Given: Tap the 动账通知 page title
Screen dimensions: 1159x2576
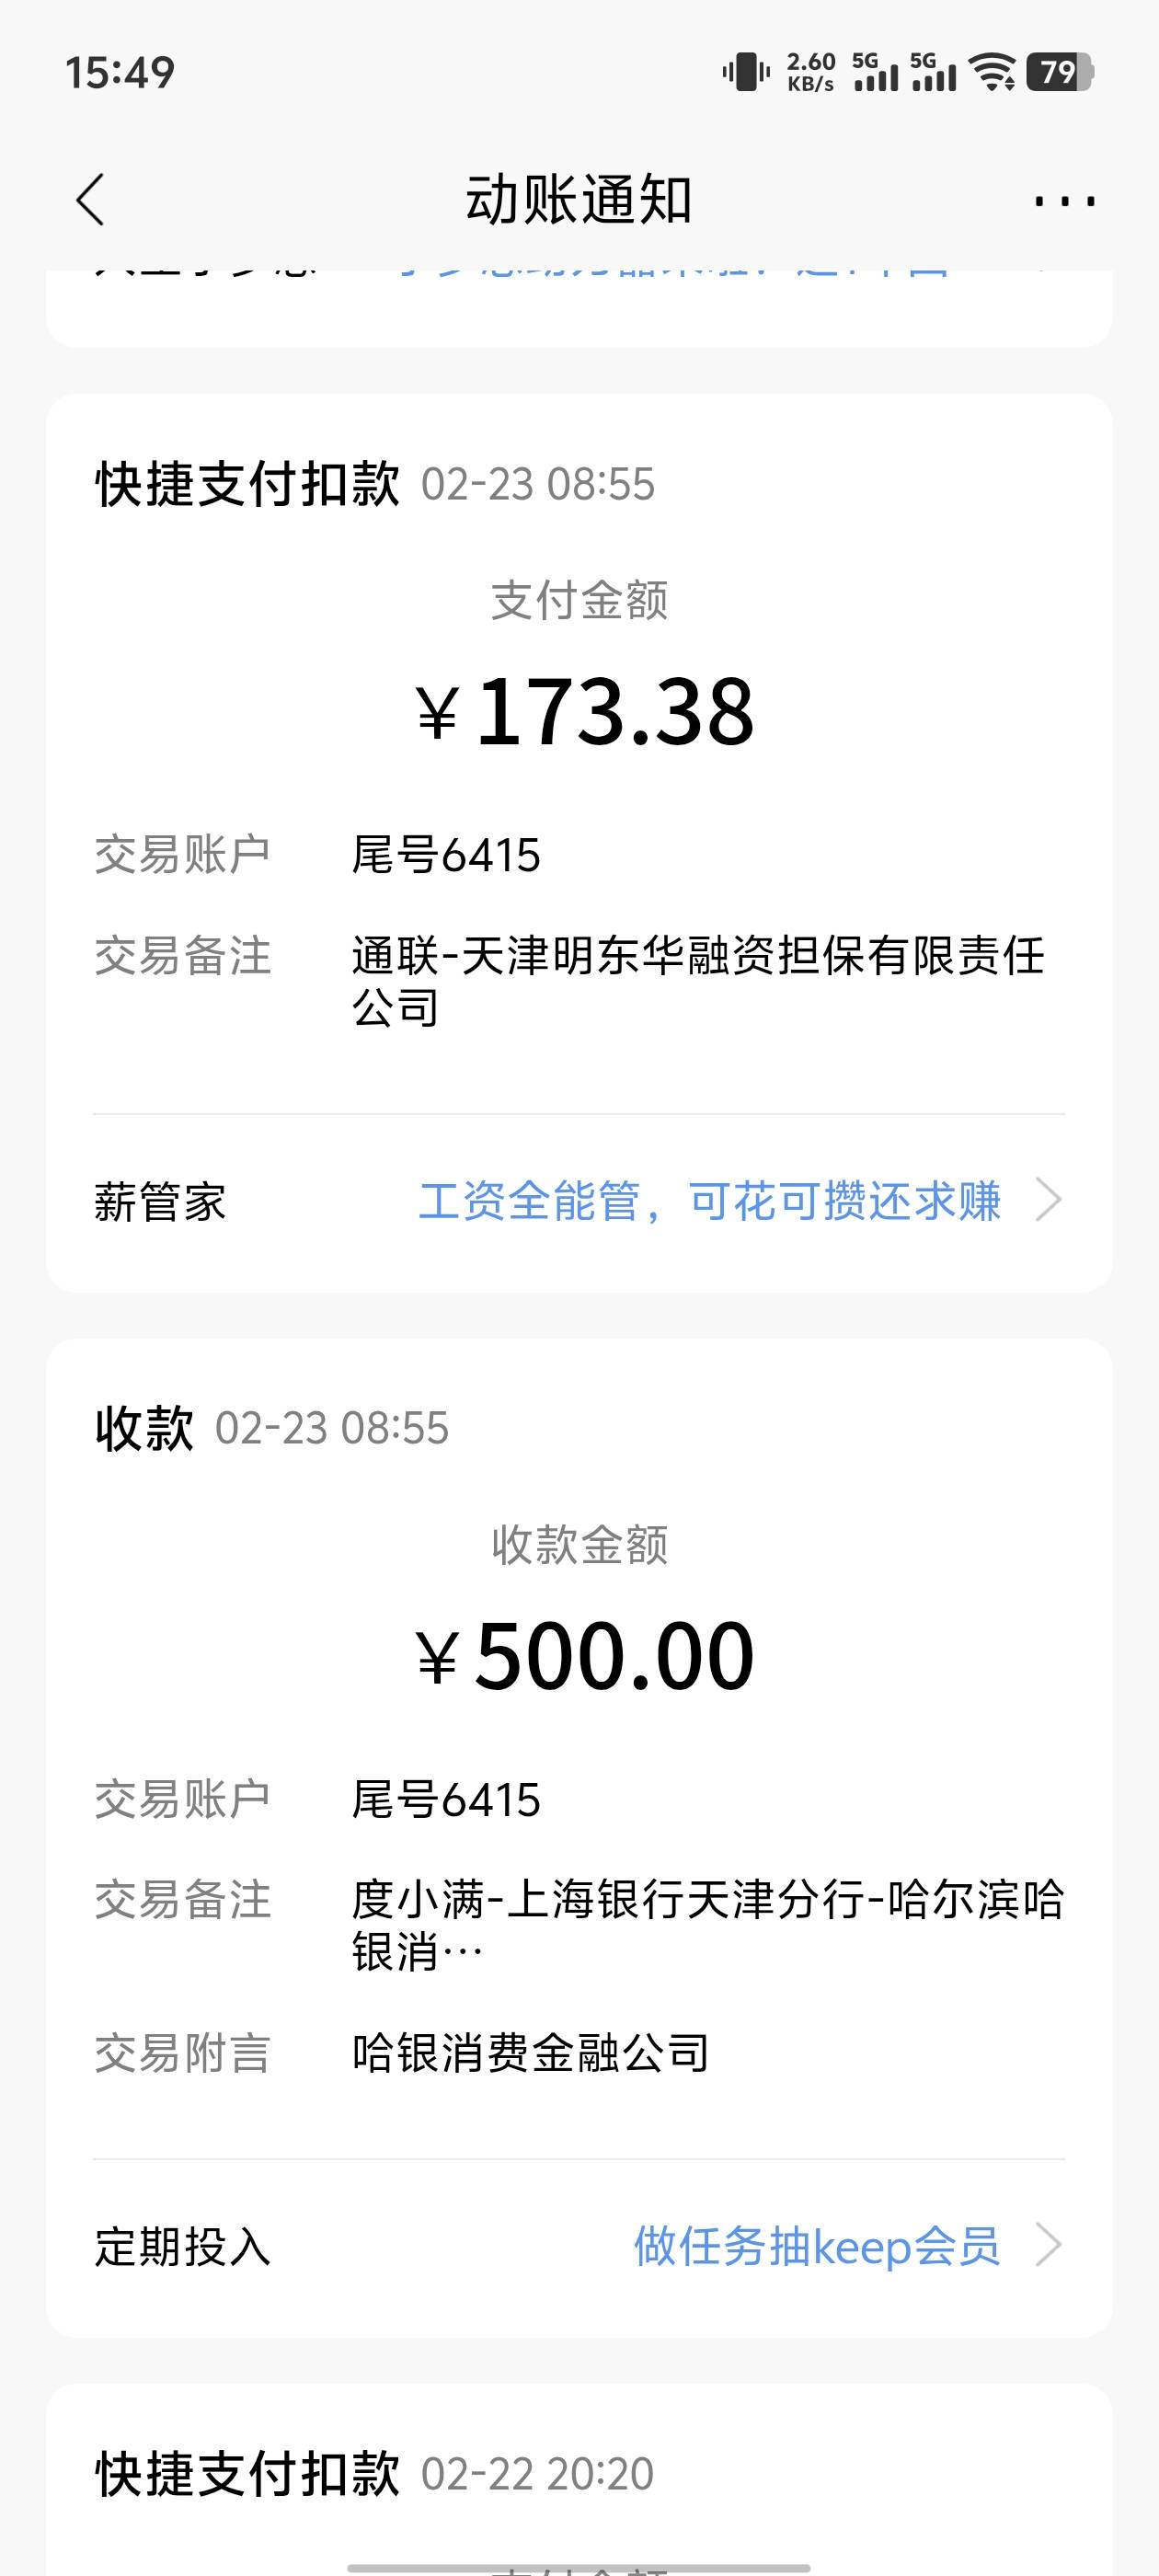Looking at the screenshot, I should point(579,200).
